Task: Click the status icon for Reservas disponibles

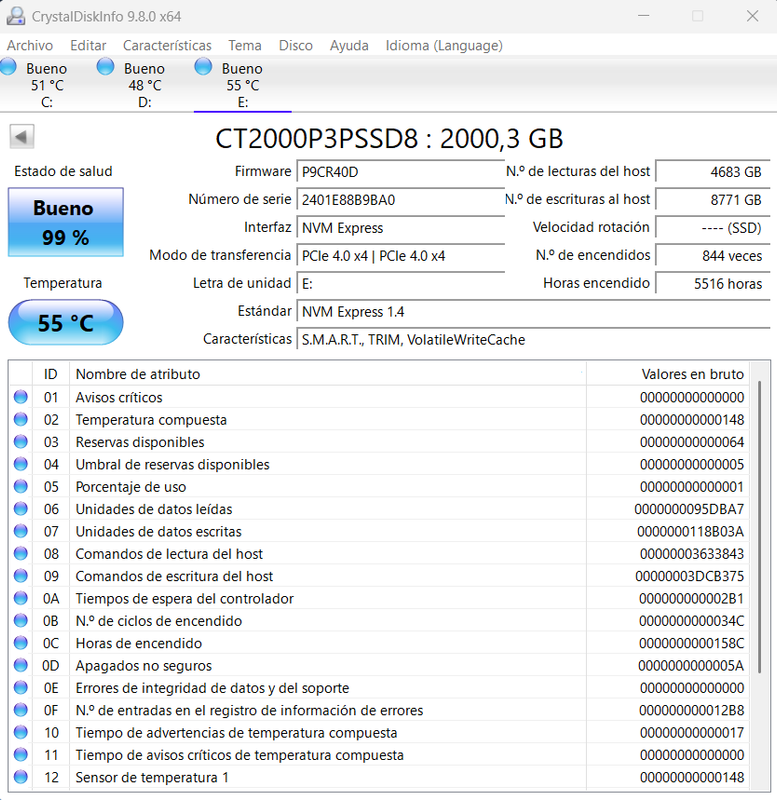Action: point(21,442)
